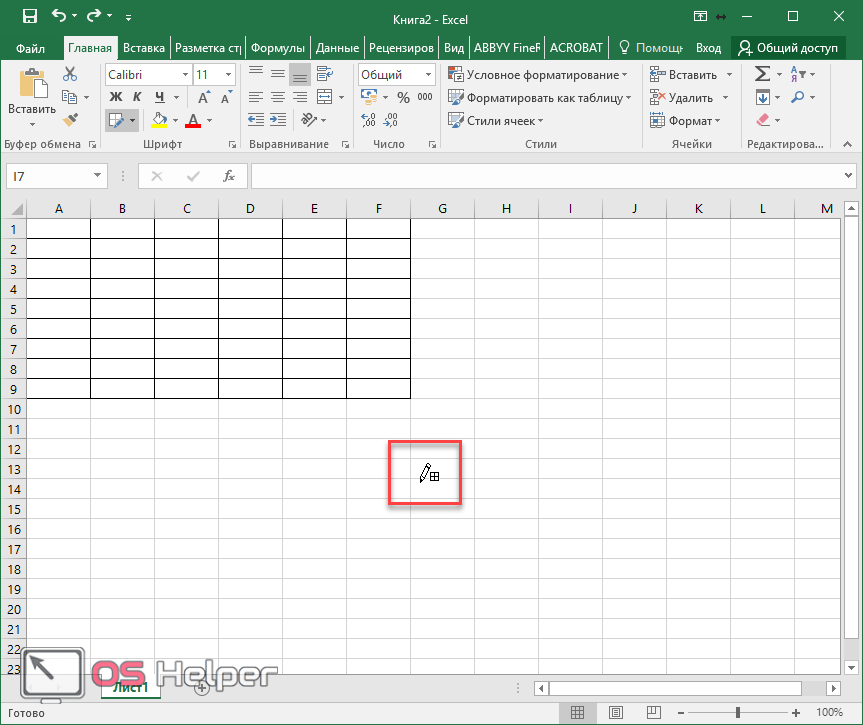Image resolution: width=863 pixels, height=725 pixels.
Task: Click the Cut scissors icon
Action: click(x=70, y=74)
